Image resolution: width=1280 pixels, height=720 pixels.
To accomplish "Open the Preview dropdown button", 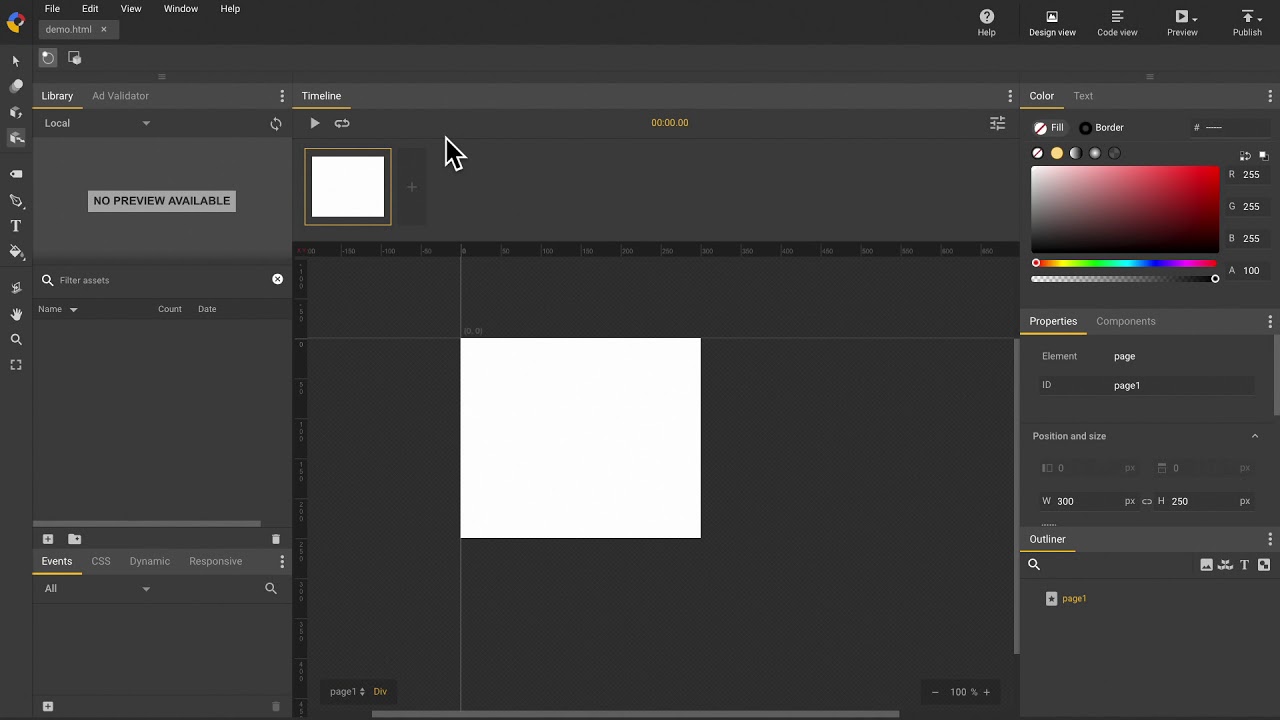I will (x=1182, y=23).
